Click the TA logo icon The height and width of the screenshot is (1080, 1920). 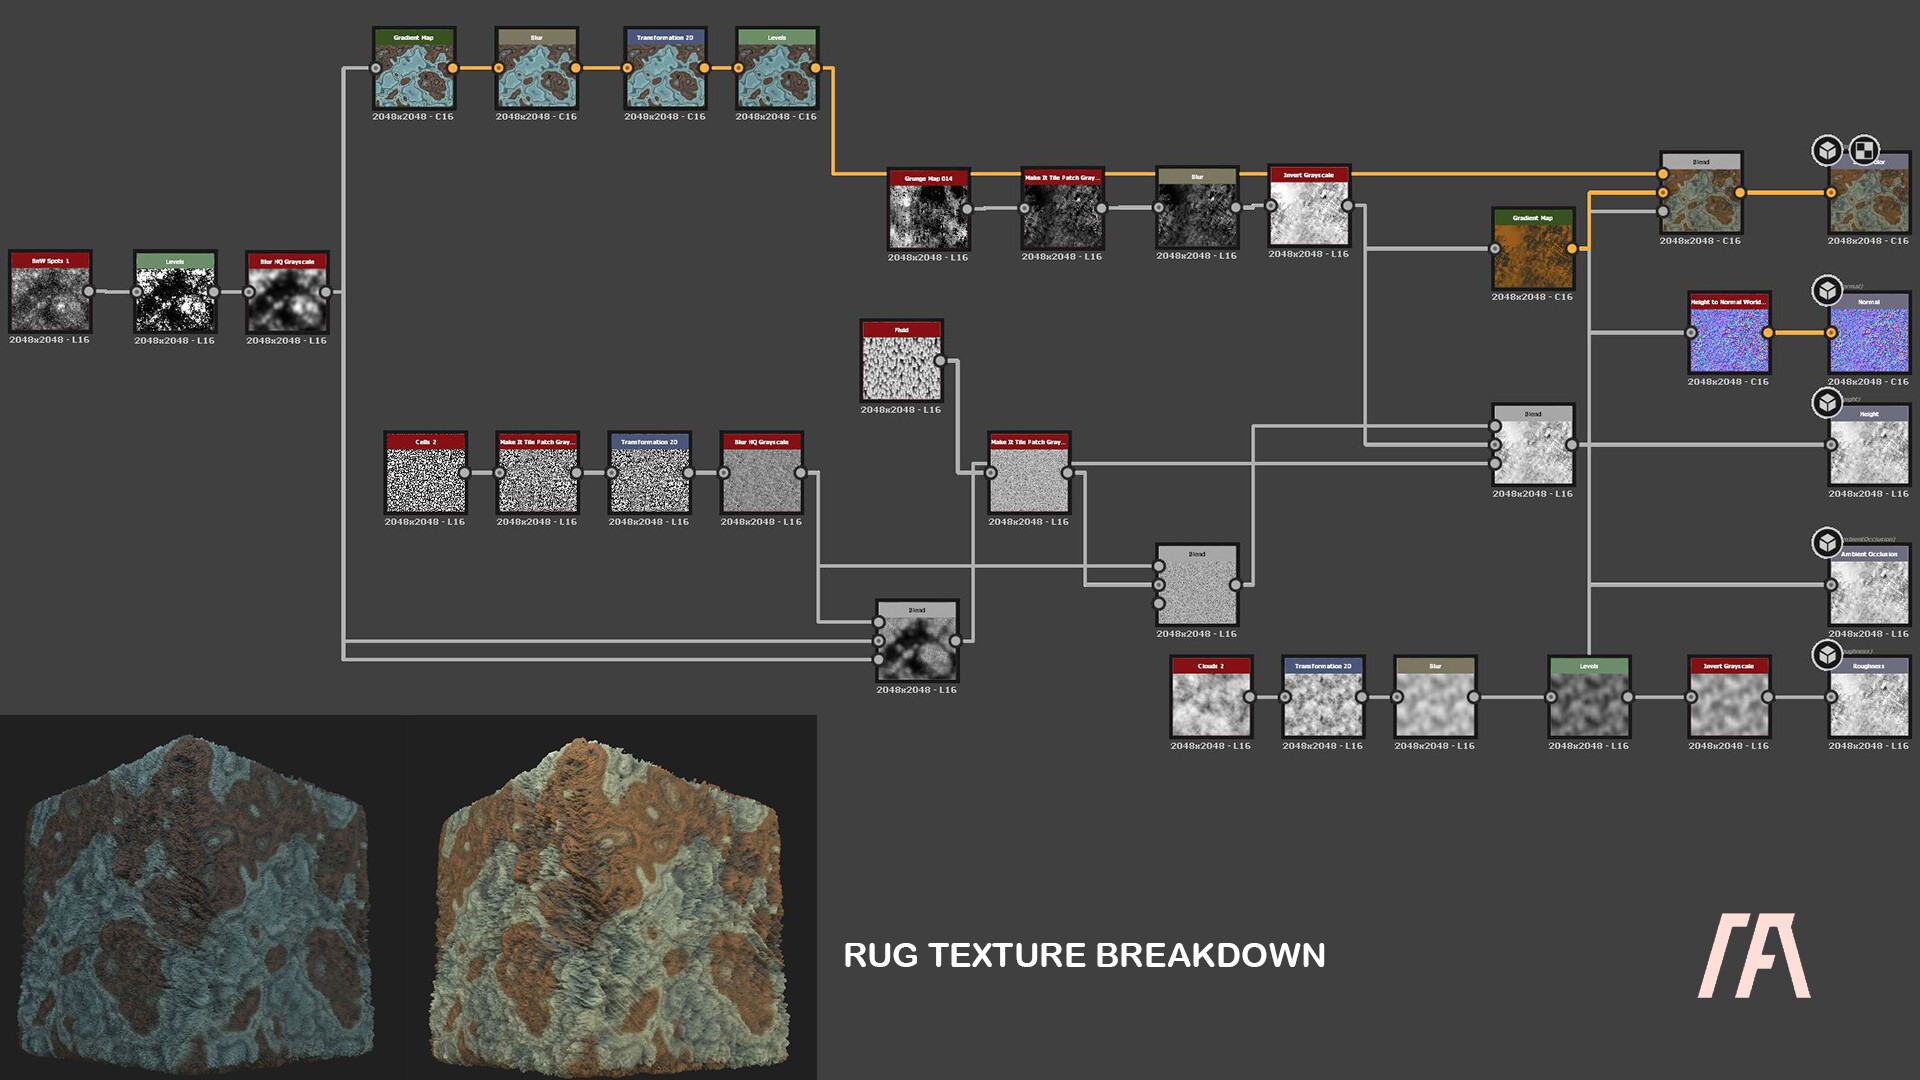point(1754,955)
